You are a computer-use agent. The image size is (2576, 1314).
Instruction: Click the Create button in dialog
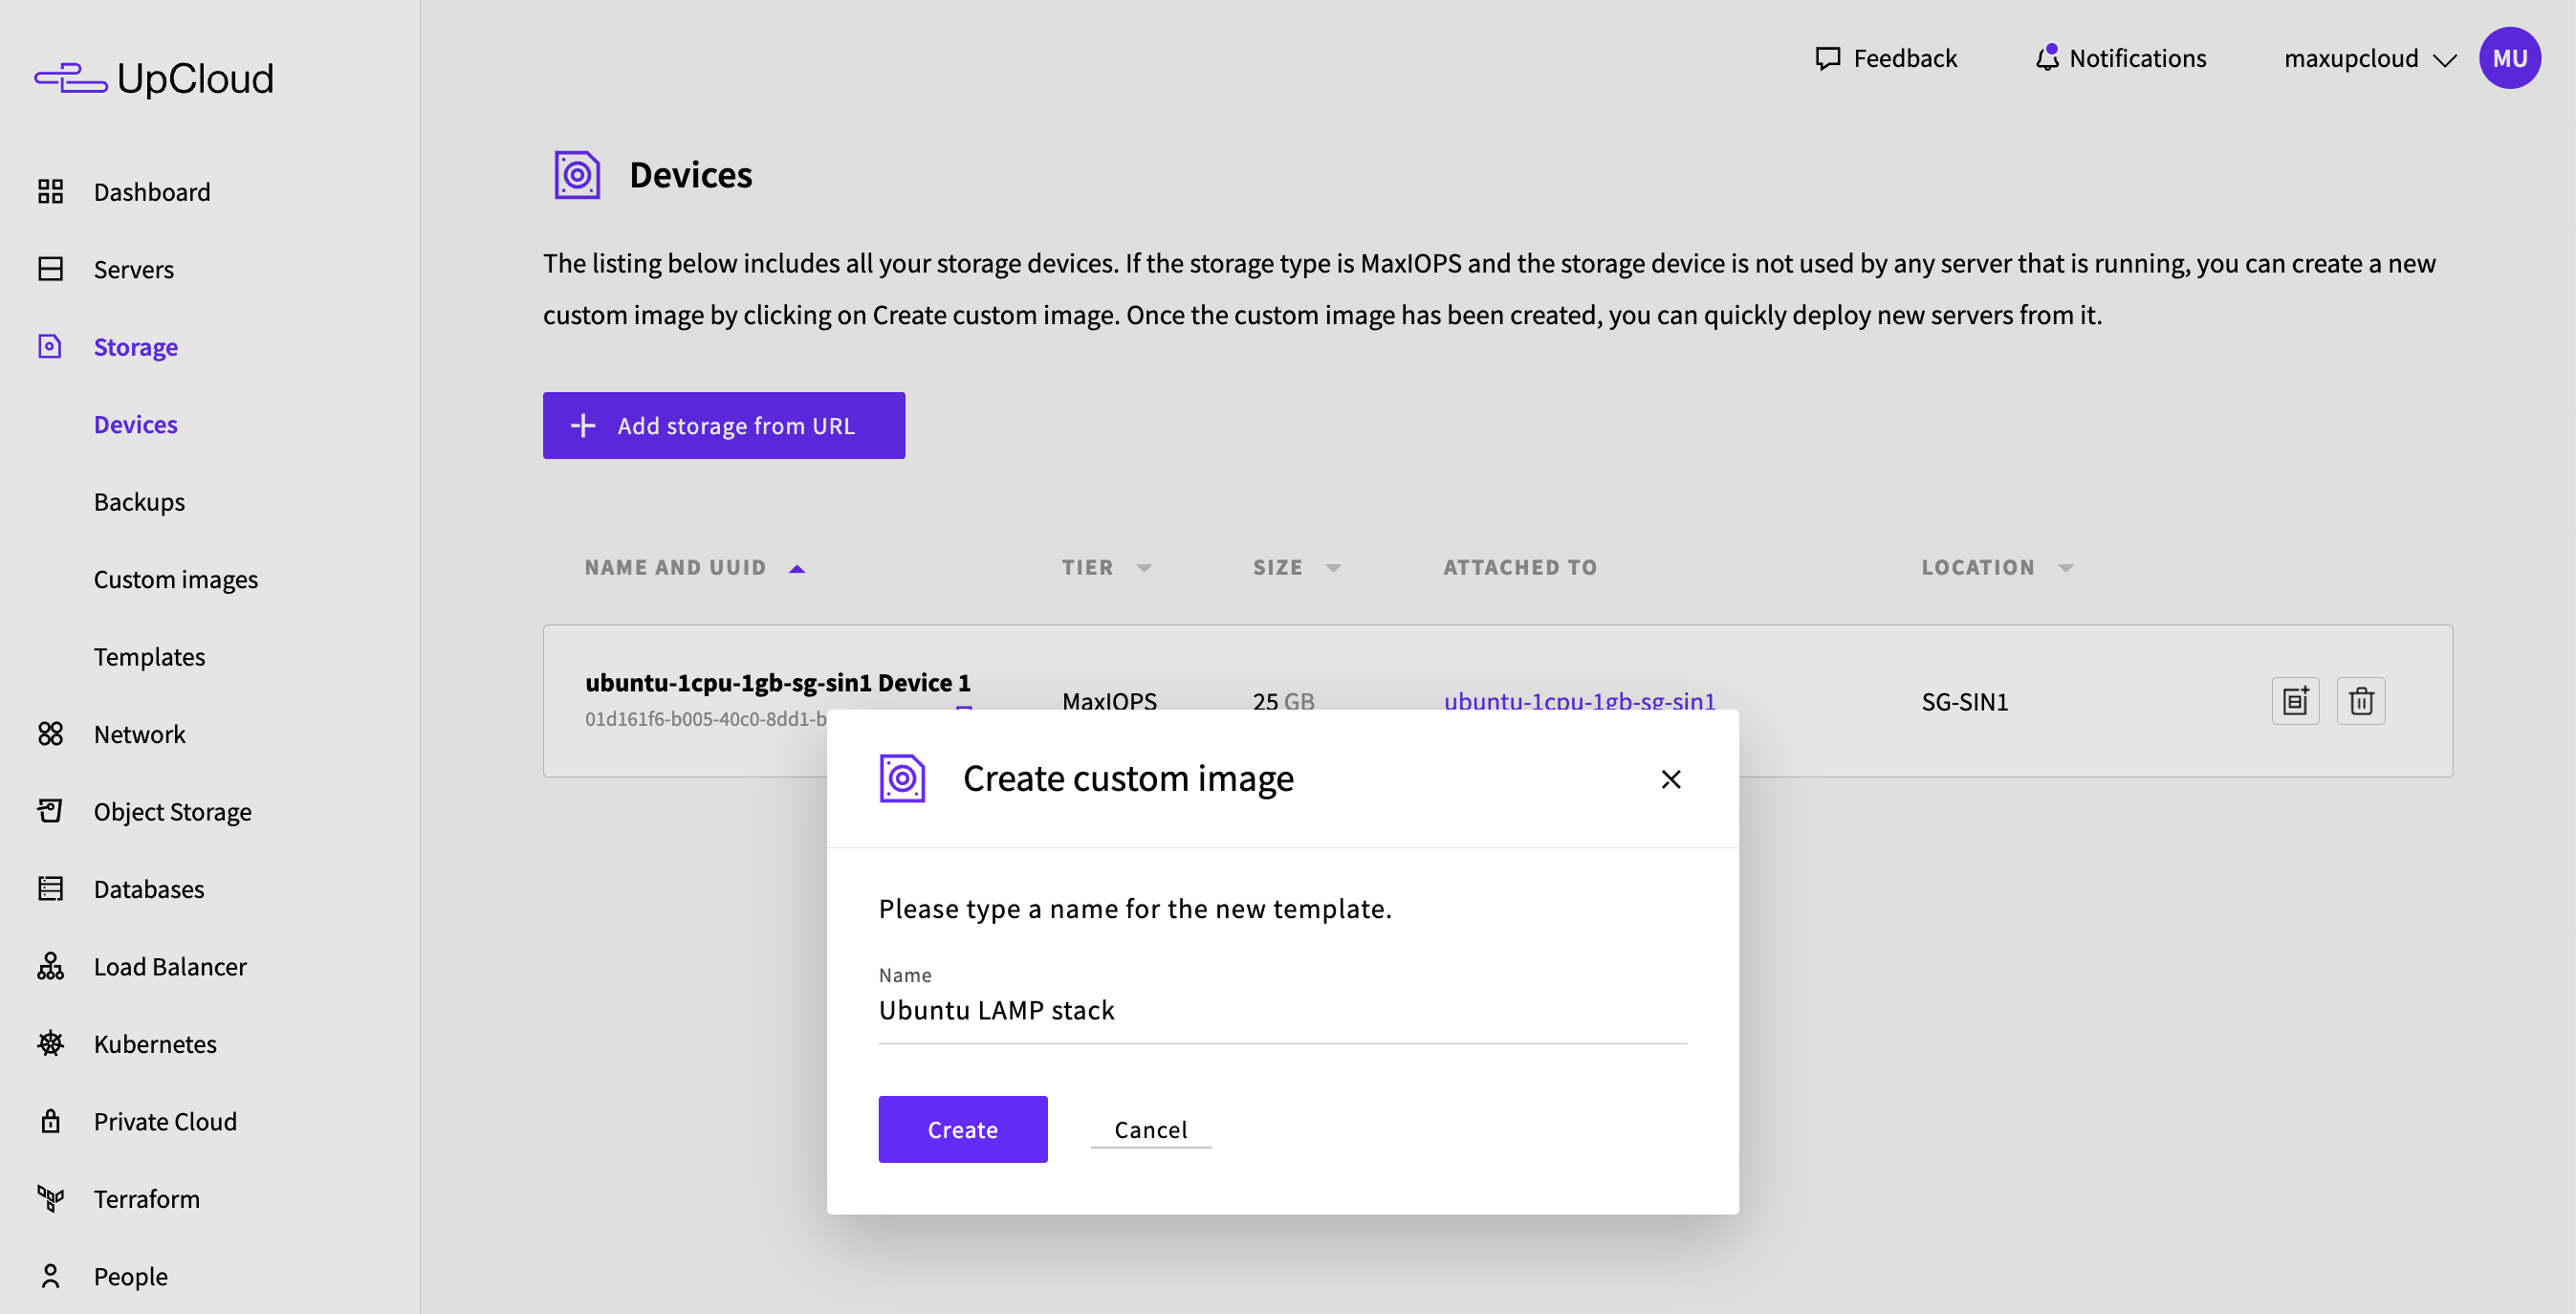pos(963,1129)
